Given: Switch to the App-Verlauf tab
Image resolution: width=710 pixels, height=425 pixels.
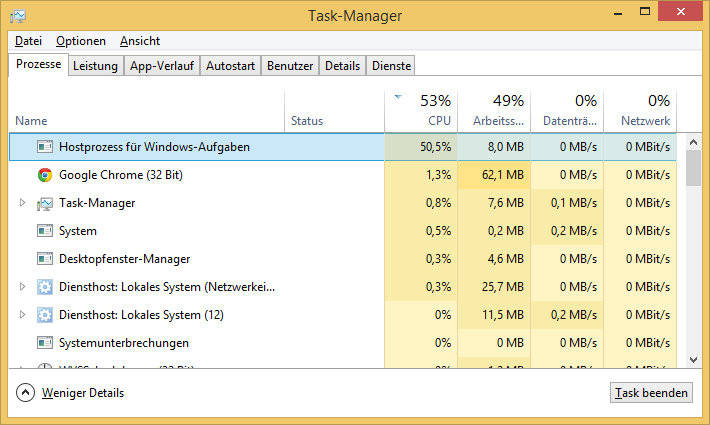Looking at the screenshot, I should [162, 66].
